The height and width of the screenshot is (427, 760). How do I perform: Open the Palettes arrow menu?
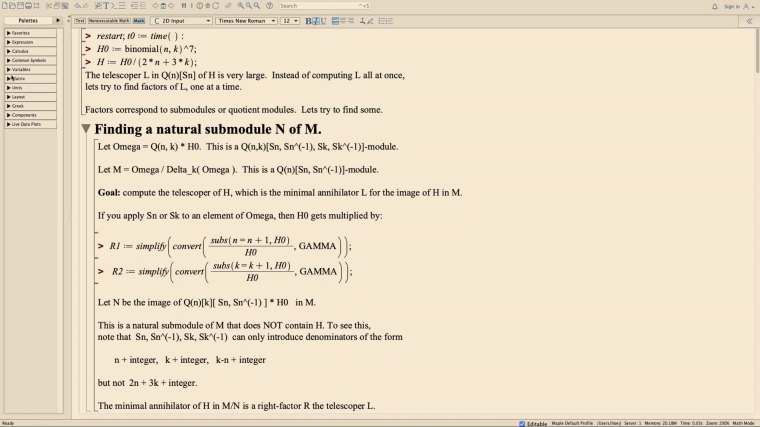click(x=58, y=20)
